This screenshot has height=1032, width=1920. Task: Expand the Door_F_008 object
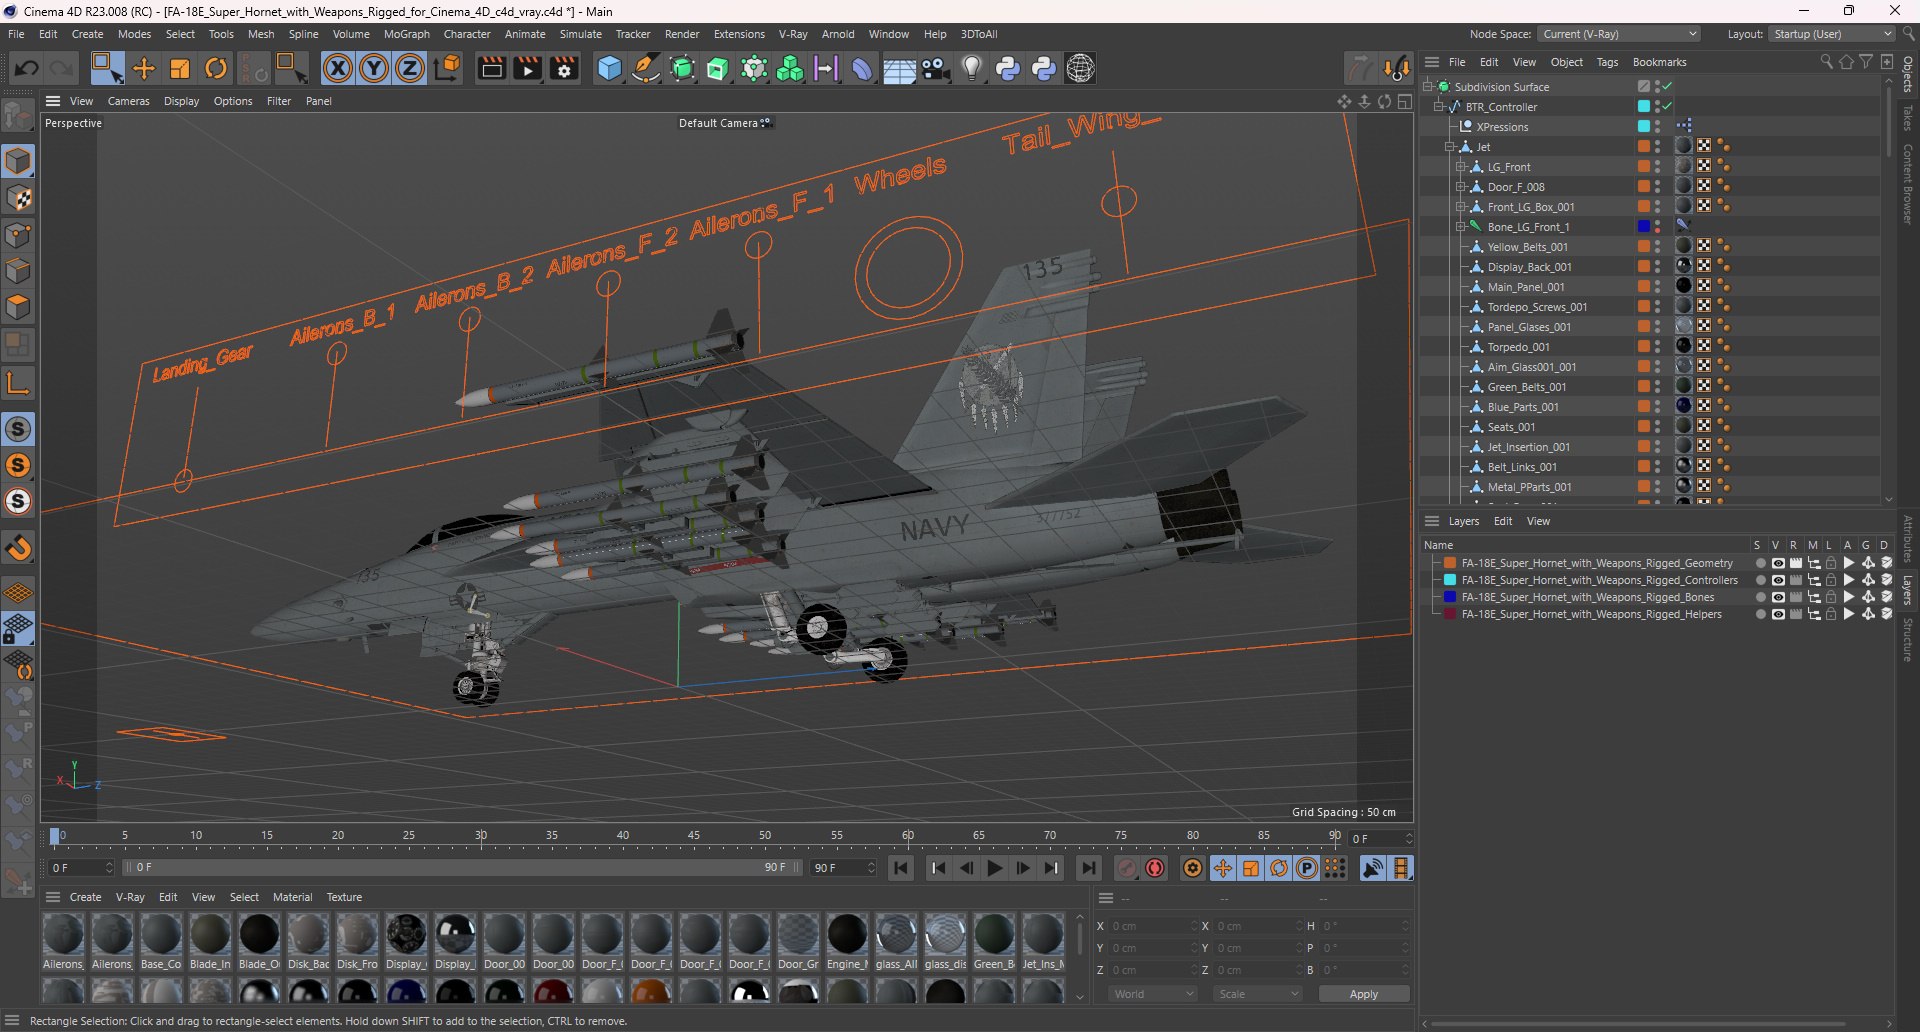coord(1461,187)
